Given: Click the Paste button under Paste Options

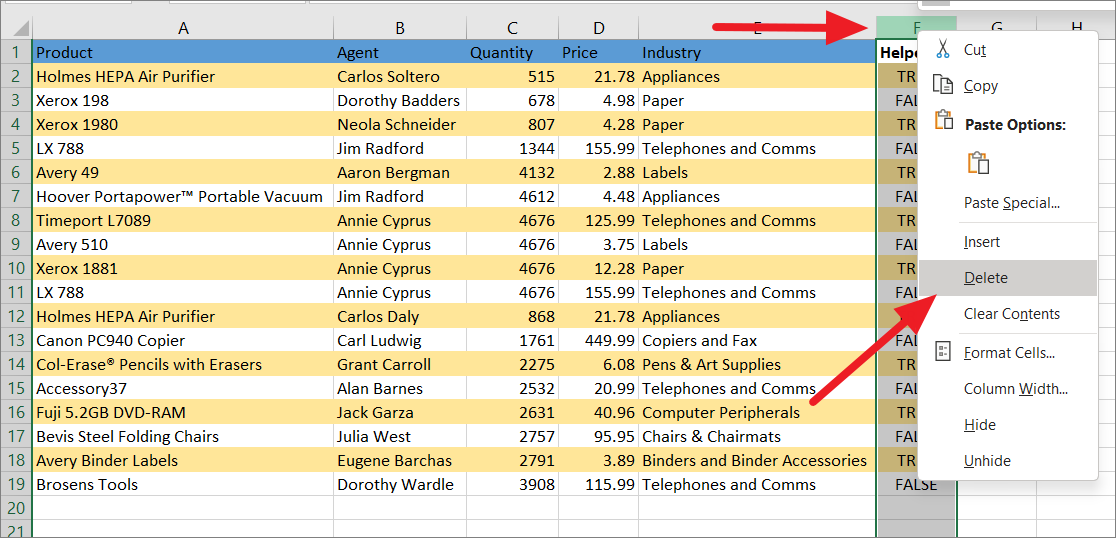Looking at the screenshot, I should (x=979, y=163).
